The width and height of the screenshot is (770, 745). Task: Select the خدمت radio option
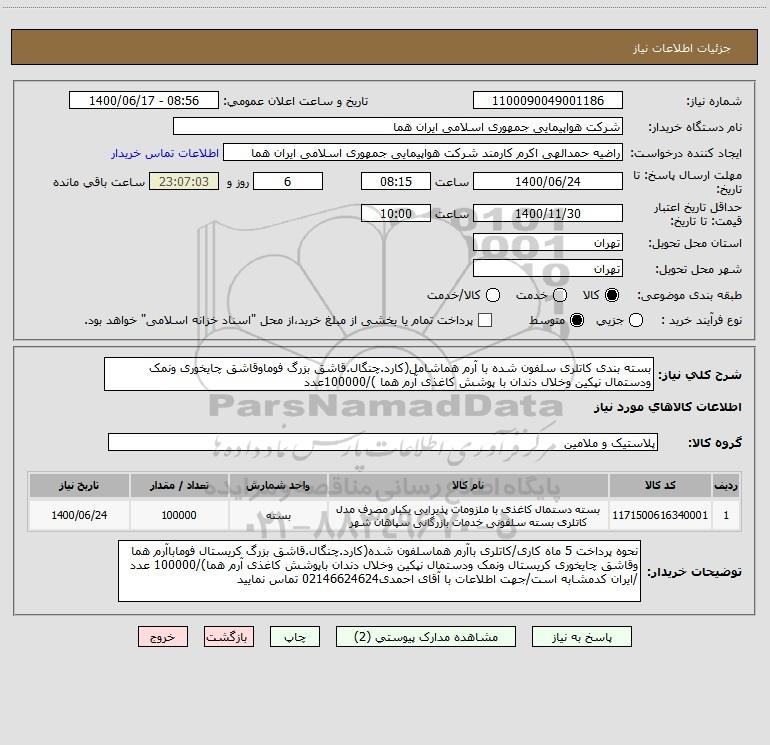560,295
